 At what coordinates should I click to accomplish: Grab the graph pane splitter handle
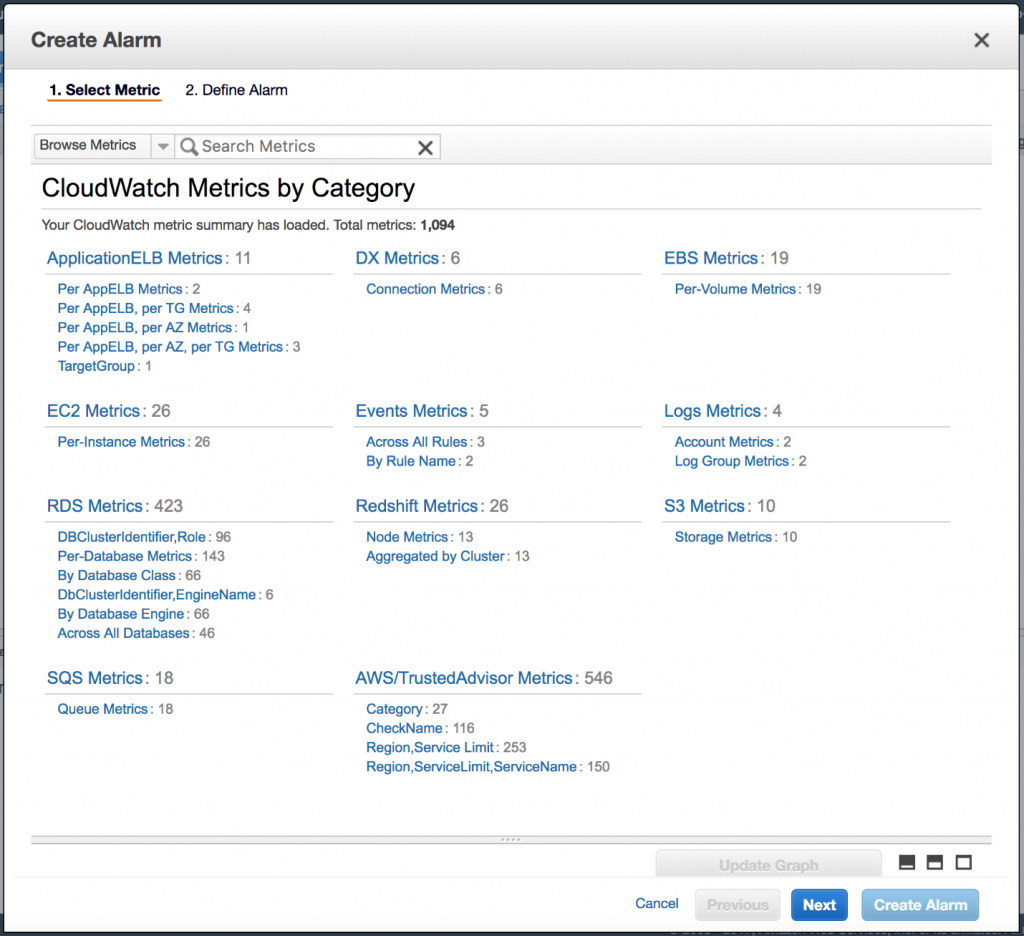click(511, 839)
